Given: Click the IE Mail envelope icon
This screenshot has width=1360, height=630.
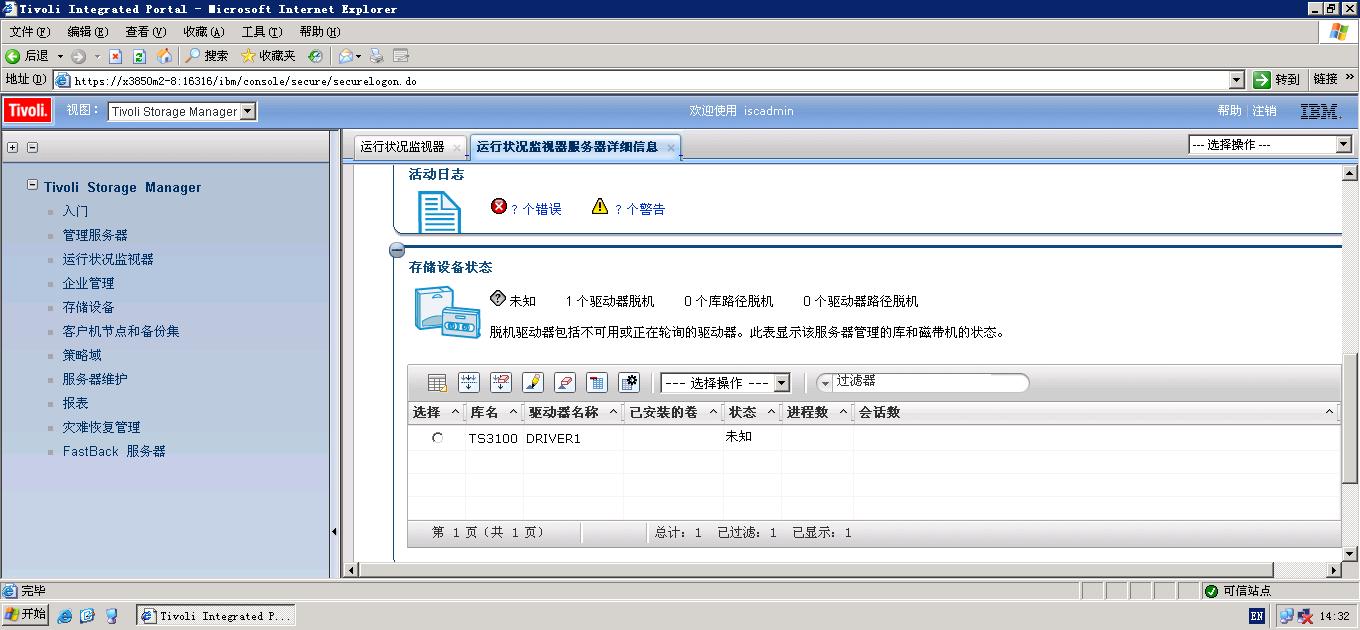Looking at the screenshot, I should [x=346, y=56].
